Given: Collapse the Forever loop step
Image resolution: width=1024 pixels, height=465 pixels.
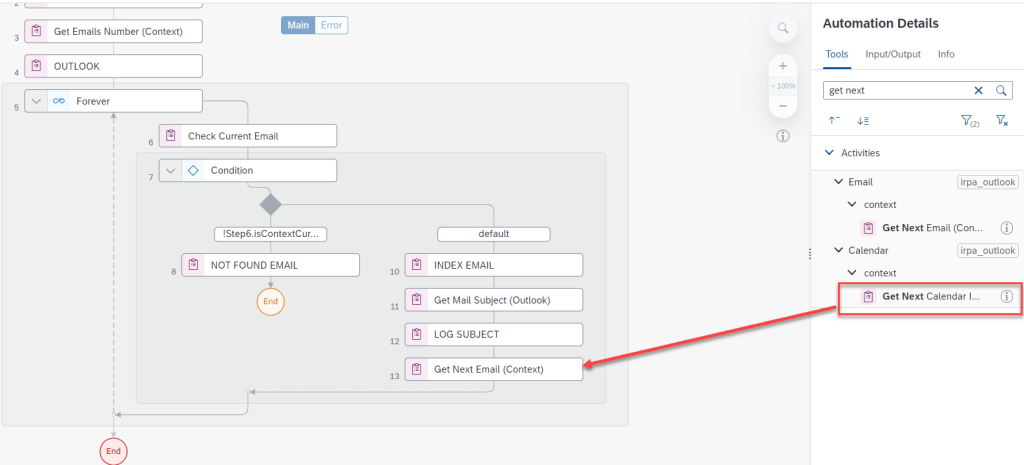Looking at the screenshot, I should coord(37,101).
